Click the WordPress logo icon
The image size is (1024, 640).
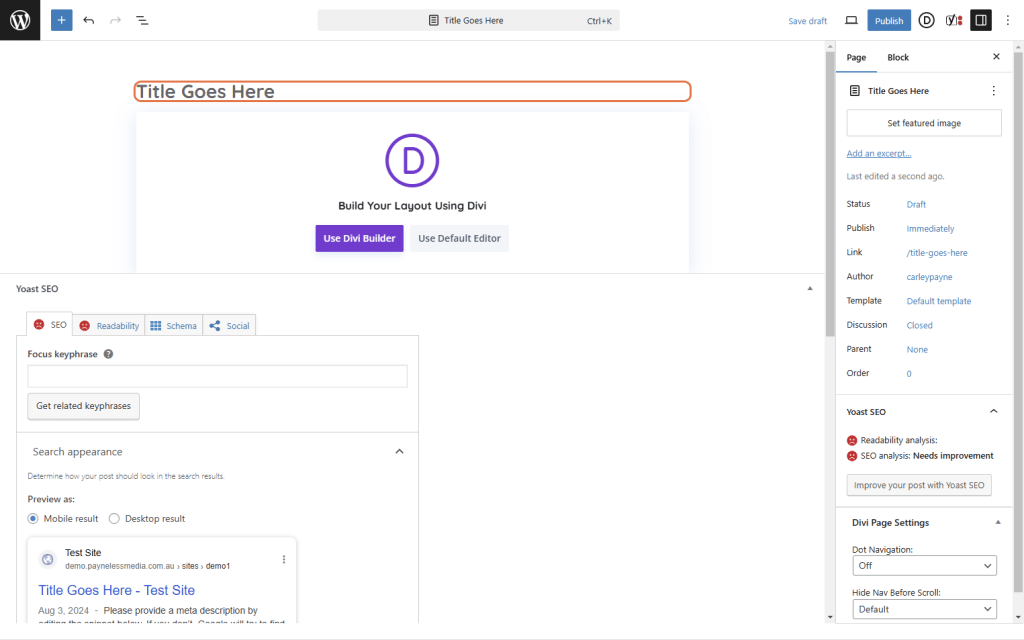pyautogui.click(x=20, y=20)
